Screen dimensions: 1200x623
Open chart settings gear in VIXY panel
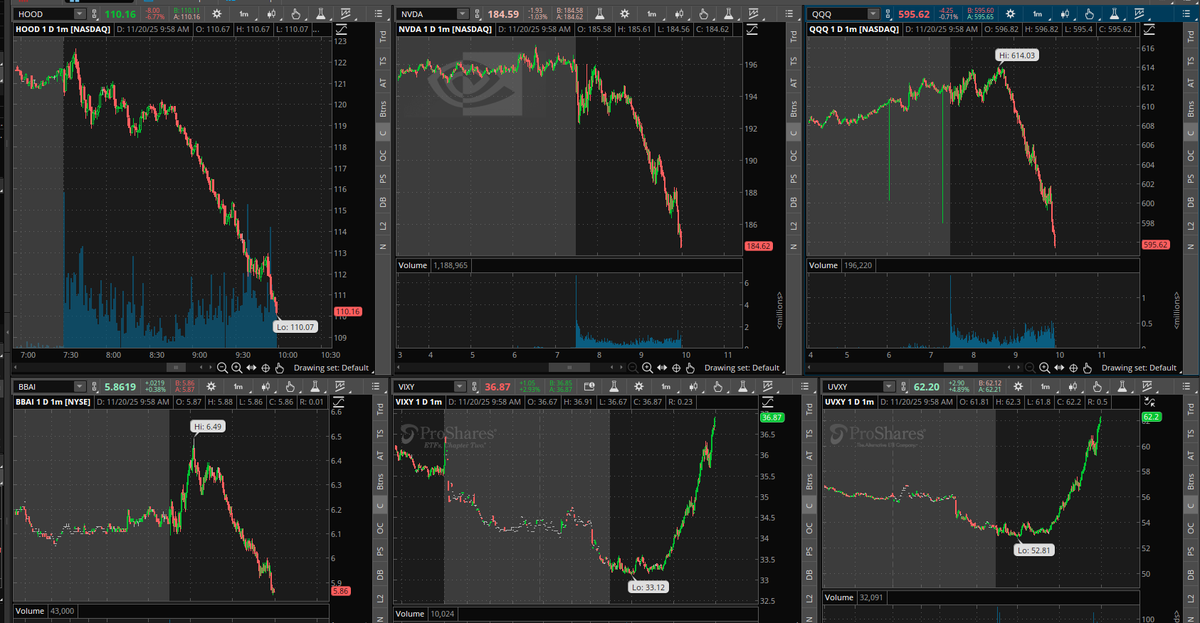[638, 387]
